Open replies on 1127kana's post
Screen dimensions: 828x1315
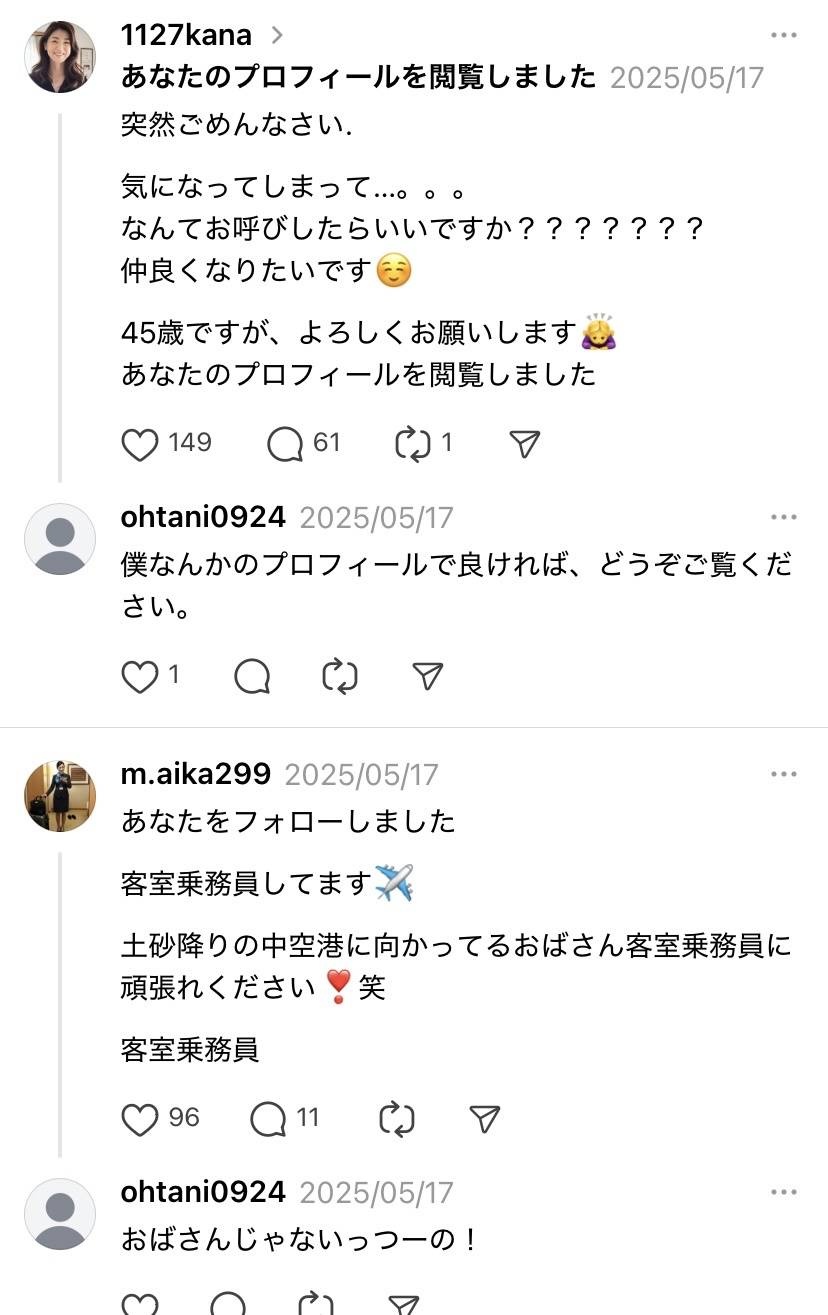click(x=285, y=444)
